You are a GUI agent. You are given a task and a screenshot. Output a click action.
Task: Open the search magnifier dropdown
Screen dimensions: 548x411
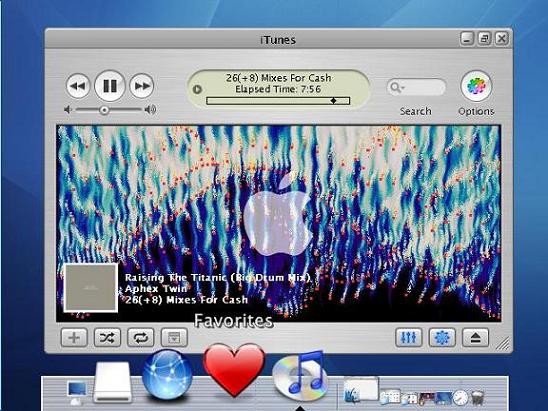click(x=397, y=87)
